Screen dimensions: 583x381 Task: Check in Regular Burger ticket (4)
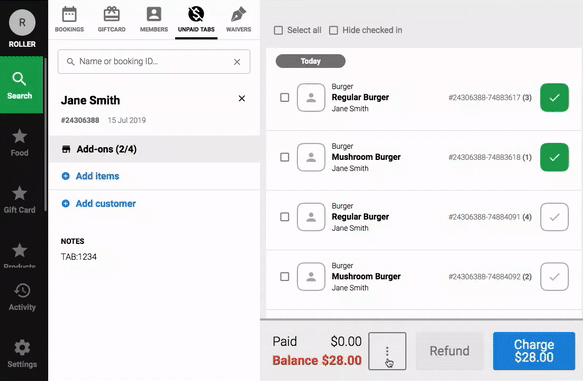[554, 217]
